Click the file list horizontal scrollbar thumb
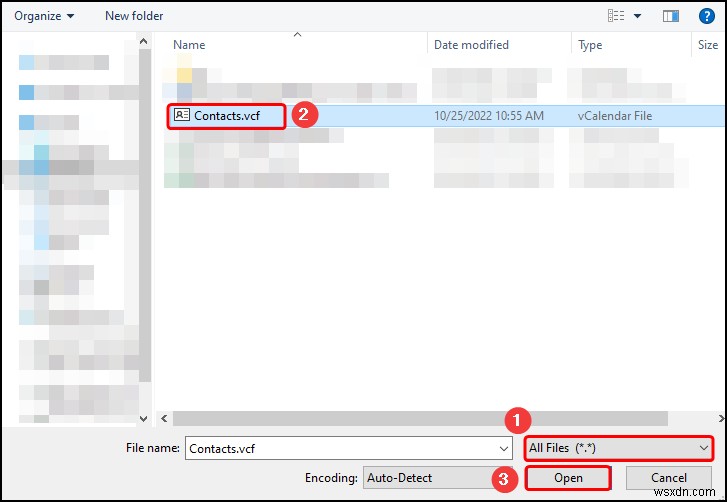The height and width of the screenshot is (502, 727). 420,418
